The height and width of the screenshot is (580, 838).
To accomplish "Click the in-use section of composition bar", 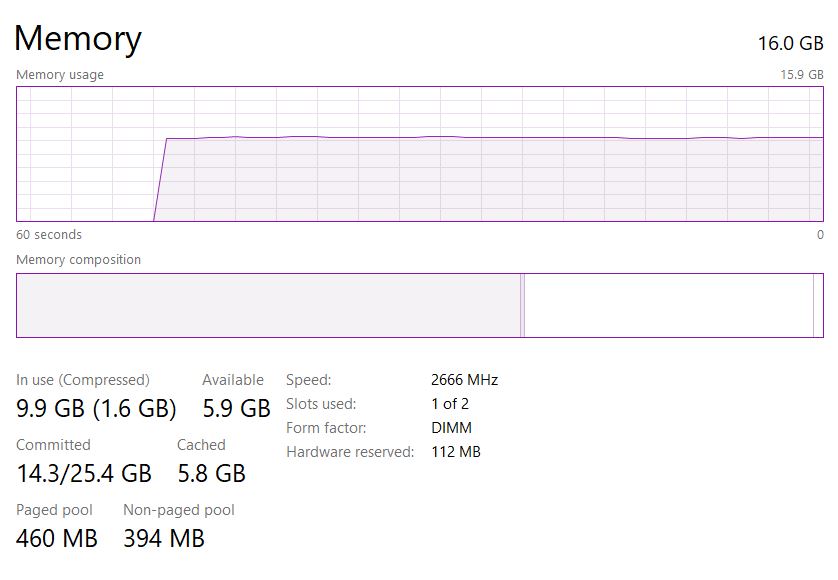I will pyautogui.click(x=268, y=306).
